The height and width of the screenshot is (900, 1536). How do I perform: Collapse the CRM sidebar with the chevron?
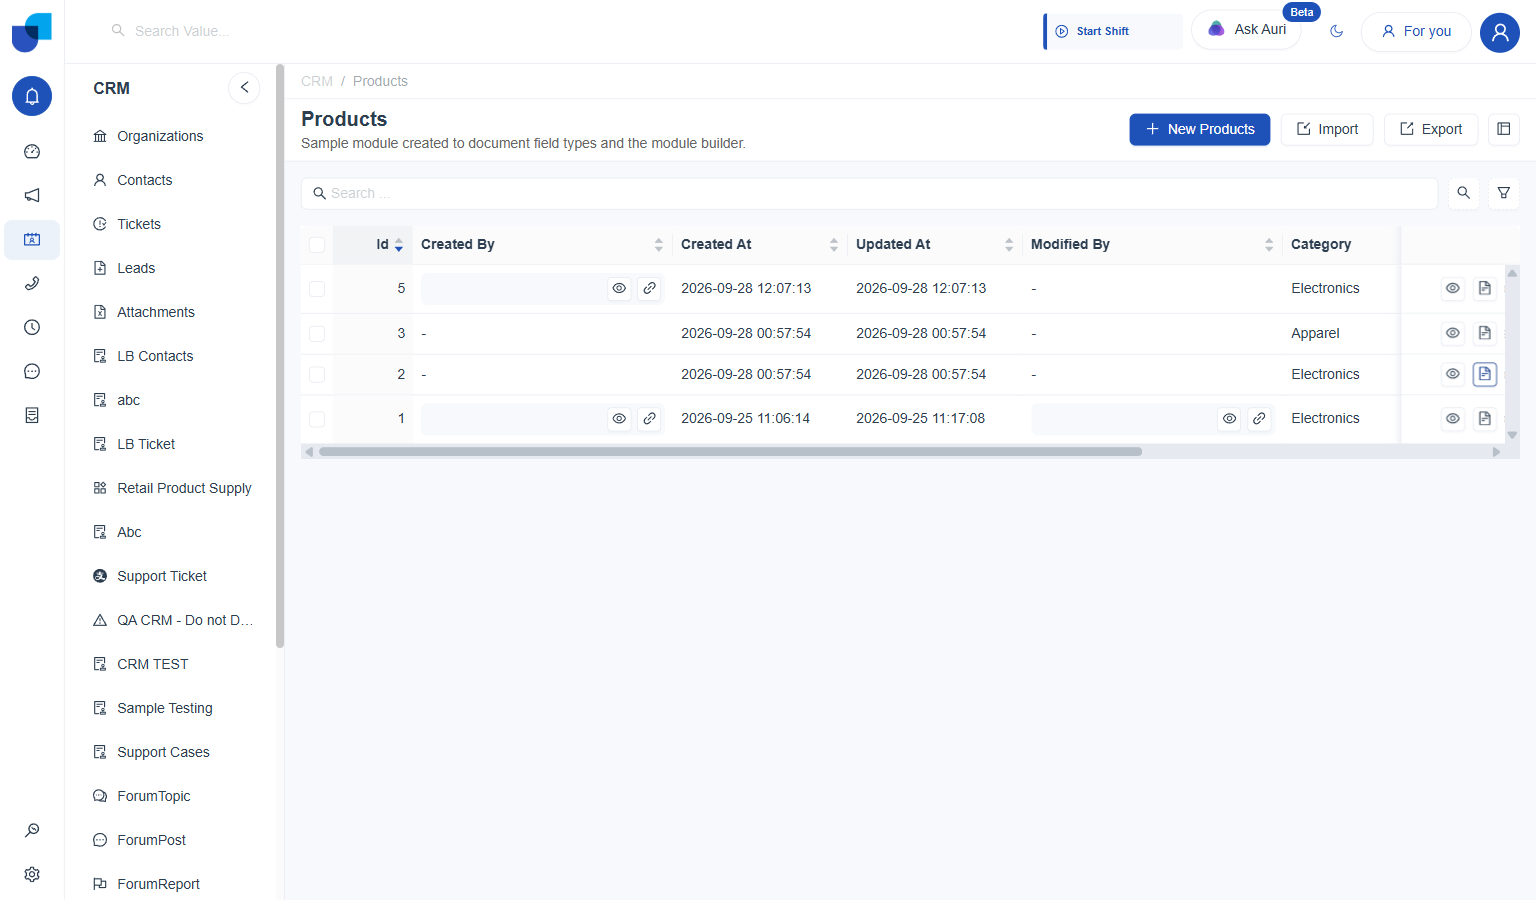click(x=244, y=88)
